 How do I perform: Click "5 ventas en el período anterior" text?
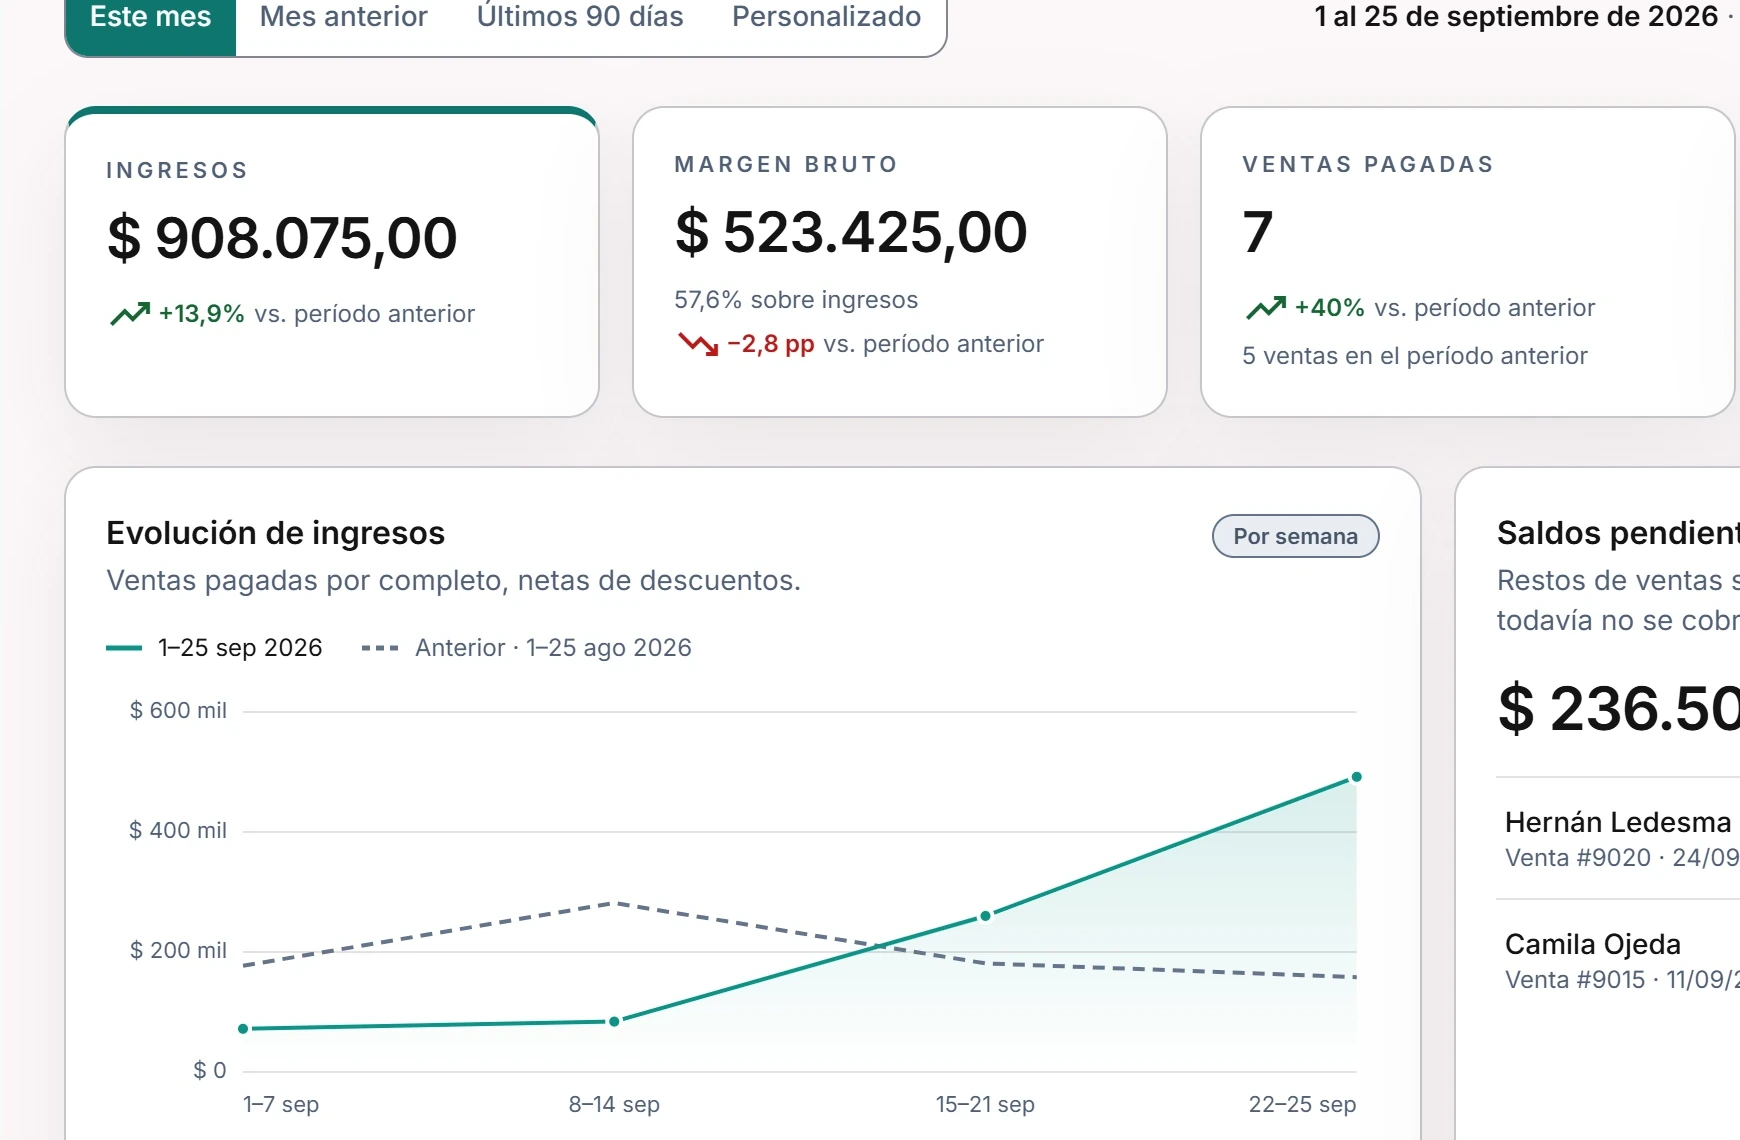pos(1415,356)
